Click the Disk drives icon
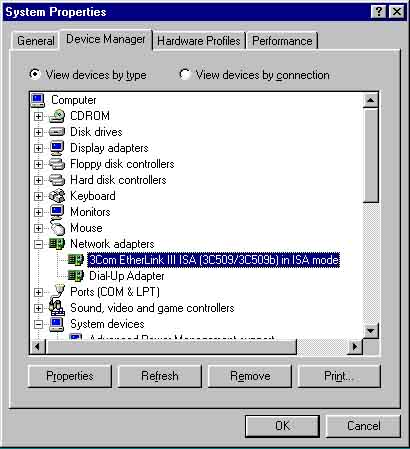 click(x=57, y=132)
